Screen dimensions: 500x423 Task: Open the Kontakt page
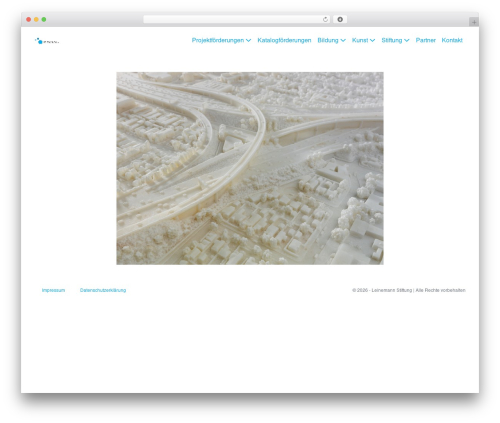[452, 40]
